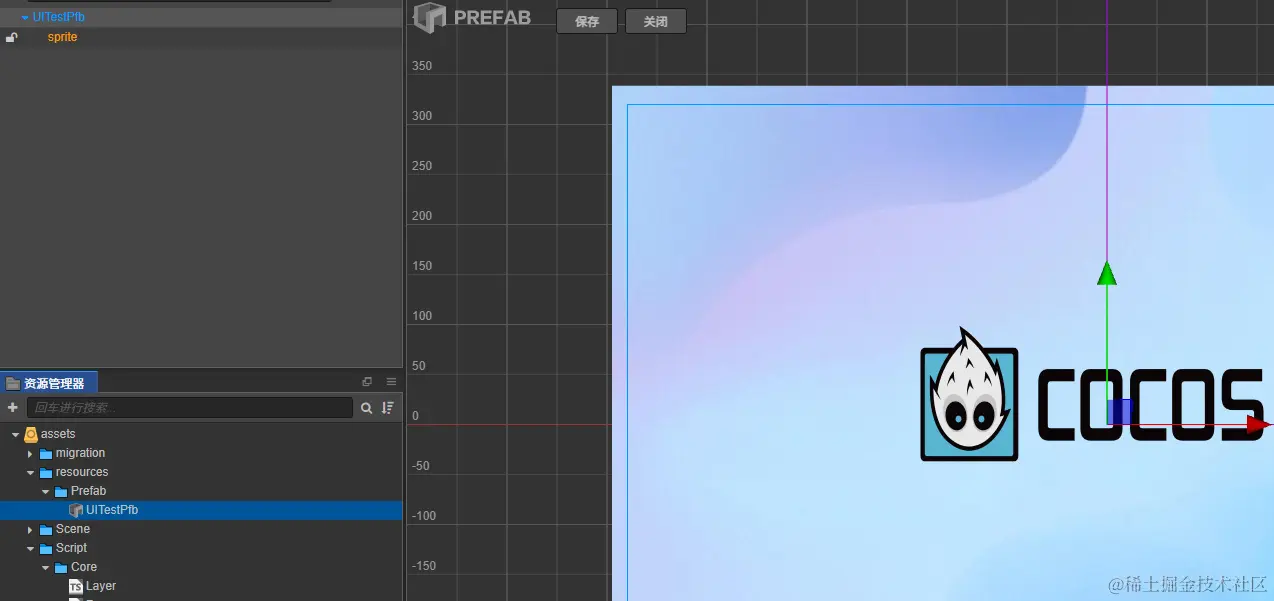This screenshot has height=601, width=1274.
Task: Click the Core folder icon
Action: point(61,567)
